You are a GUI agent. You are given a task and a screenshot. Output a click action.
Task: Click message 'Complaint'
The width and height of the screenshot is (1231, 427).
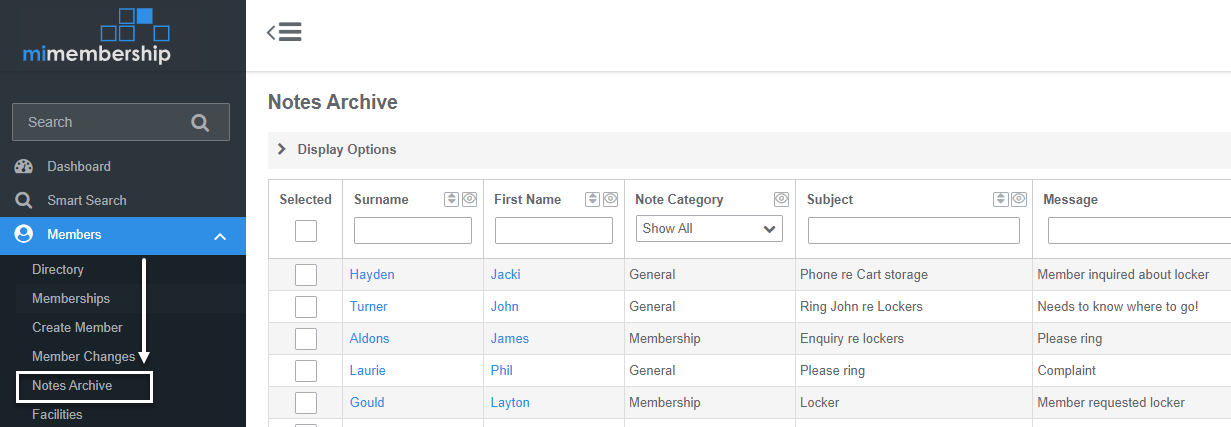coord(1067,371)
